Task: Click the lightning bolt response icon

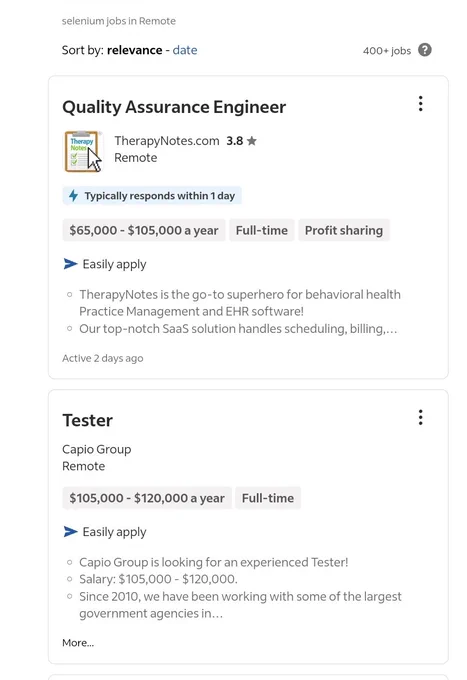Action: pos(73,196)
